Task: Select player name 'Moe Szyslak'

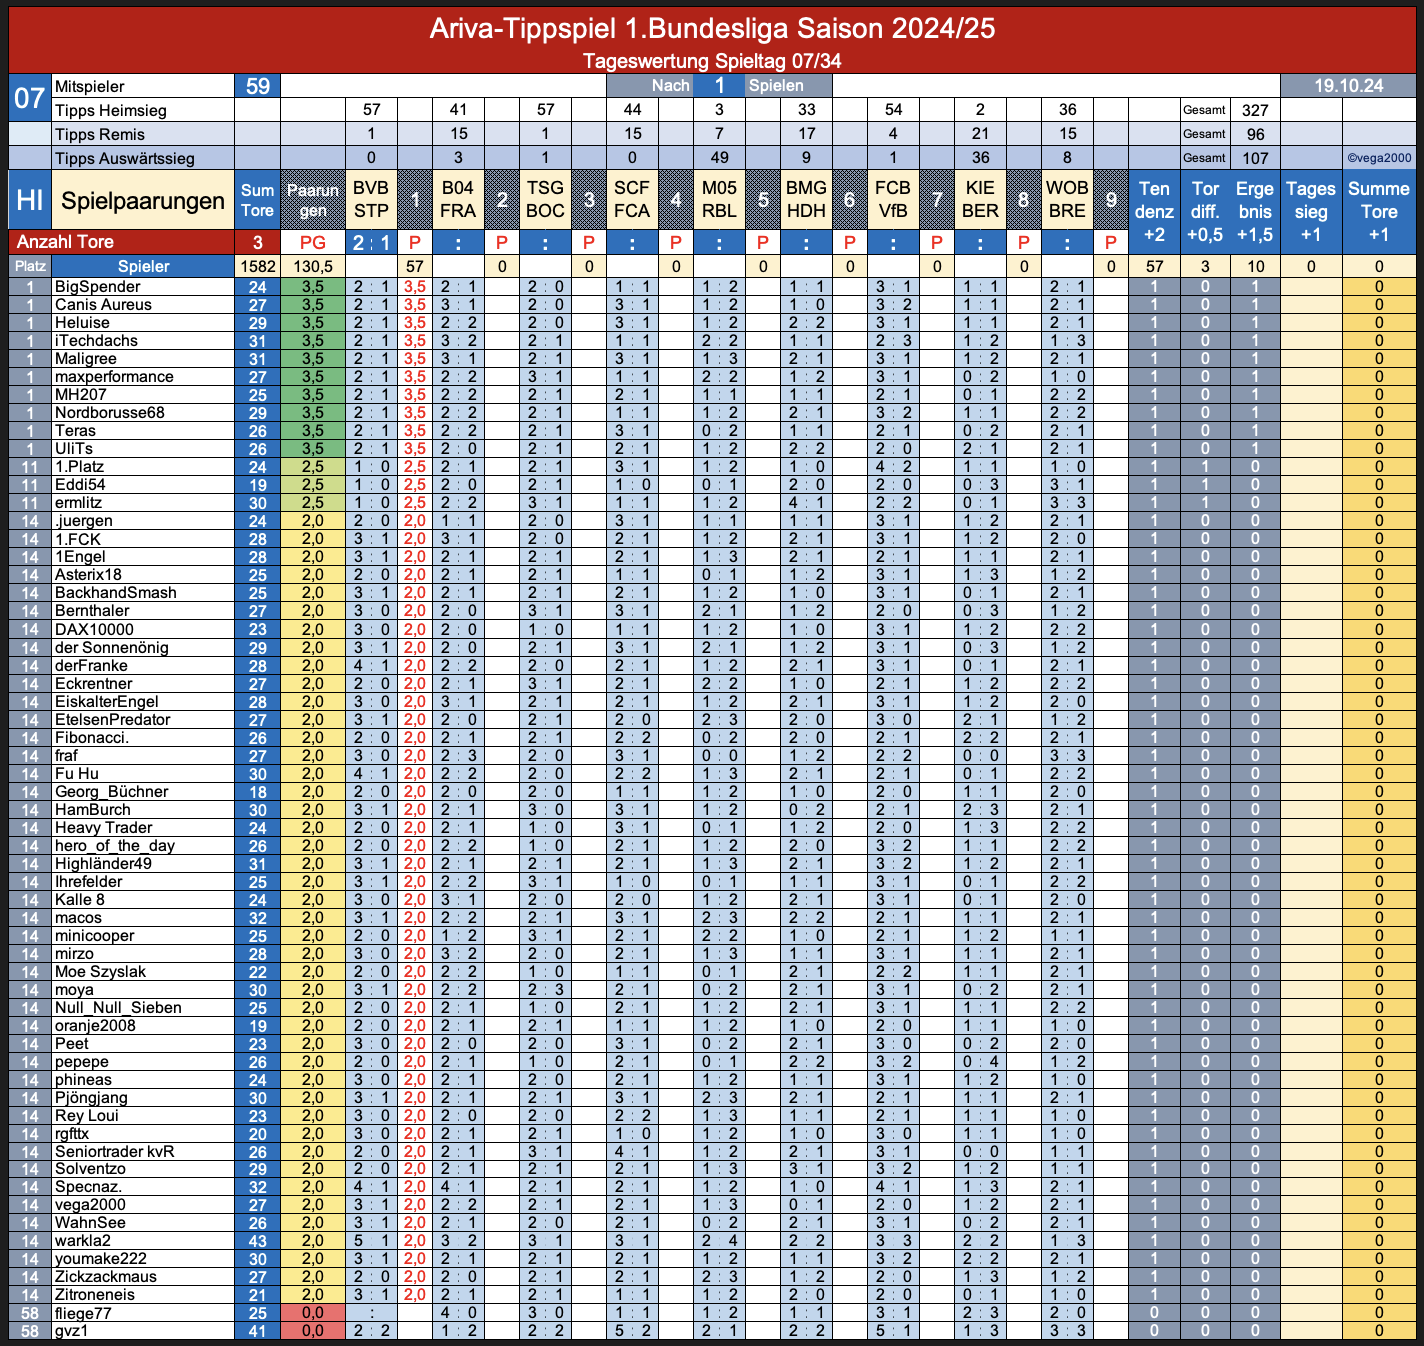Action: [x=100, y=971]
